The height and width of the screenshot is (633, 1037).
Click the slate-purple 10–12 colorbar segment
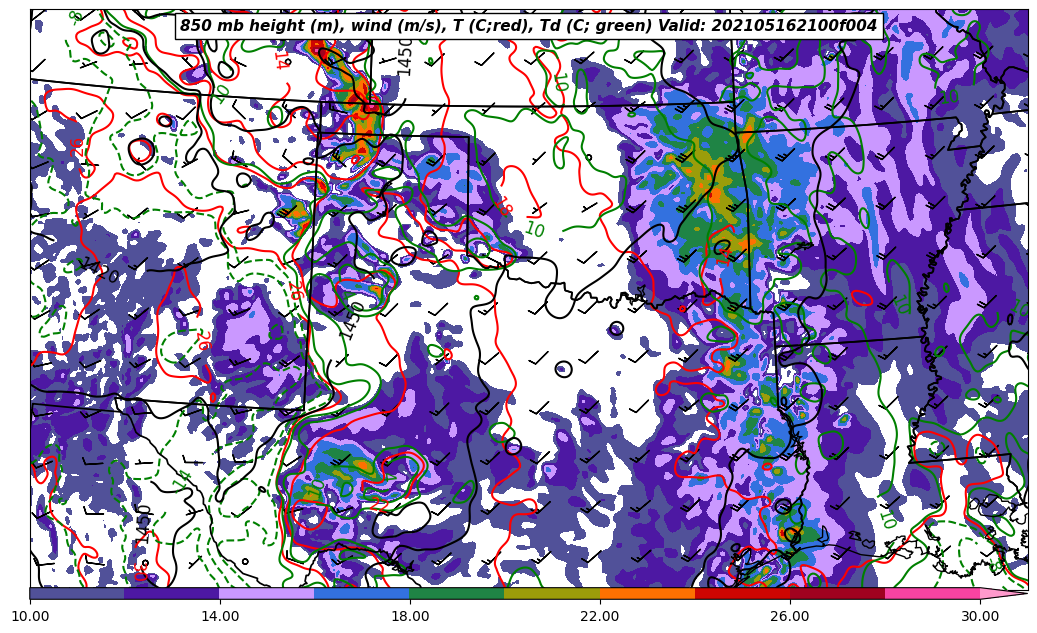click(77, 593)
